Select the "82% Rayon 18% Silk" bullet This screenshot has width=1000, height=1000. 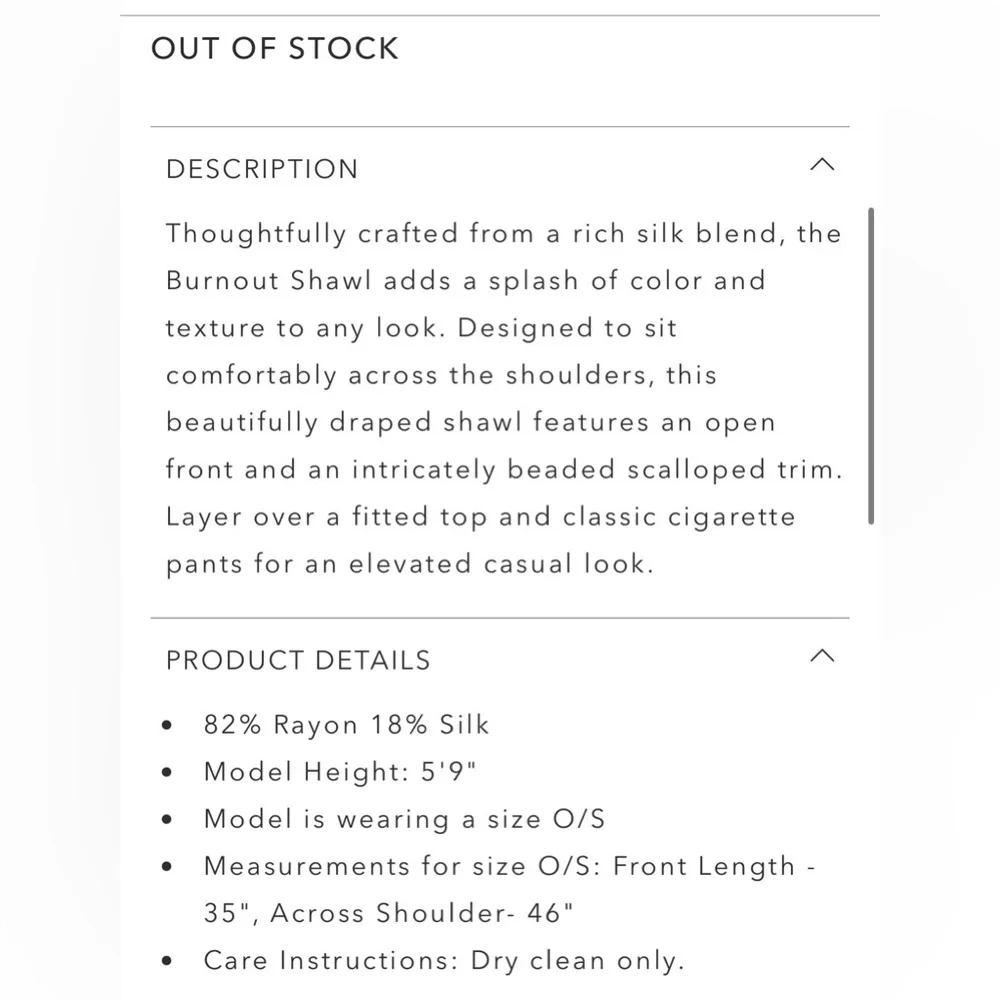pyautogui.click(x=346, y=725)
